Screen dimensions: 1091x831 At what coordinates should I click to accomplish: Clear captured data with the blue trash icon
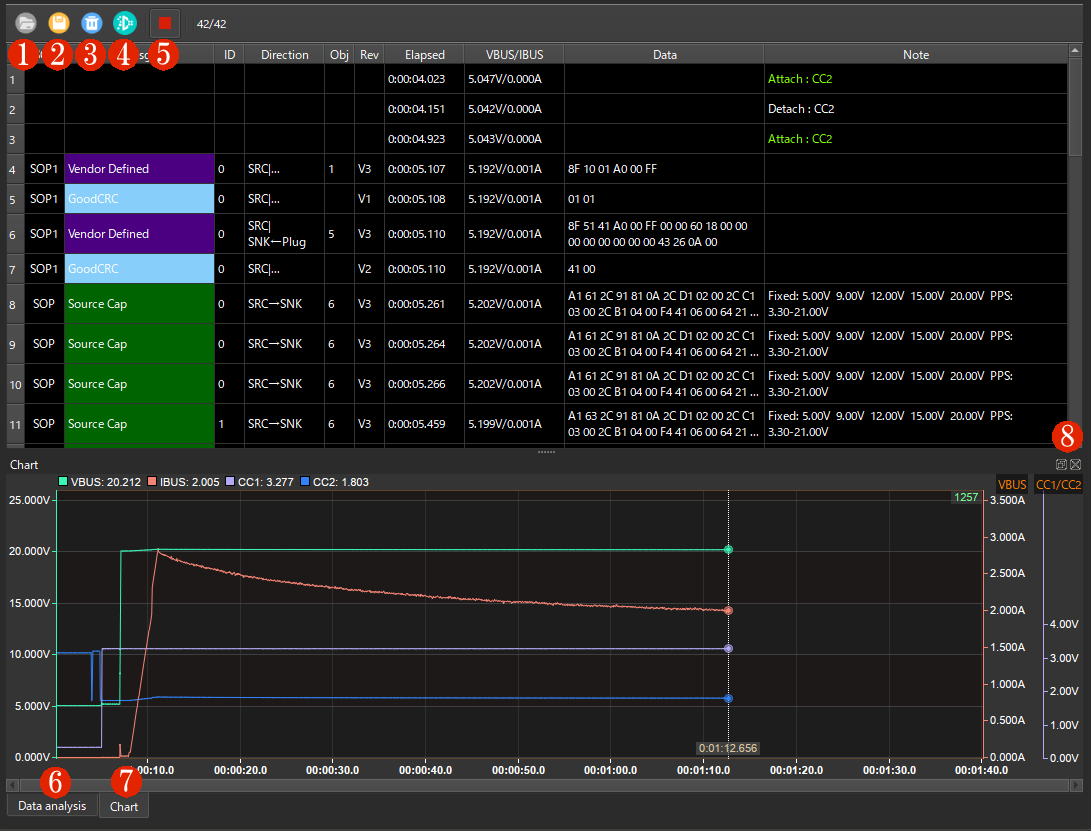92,23
